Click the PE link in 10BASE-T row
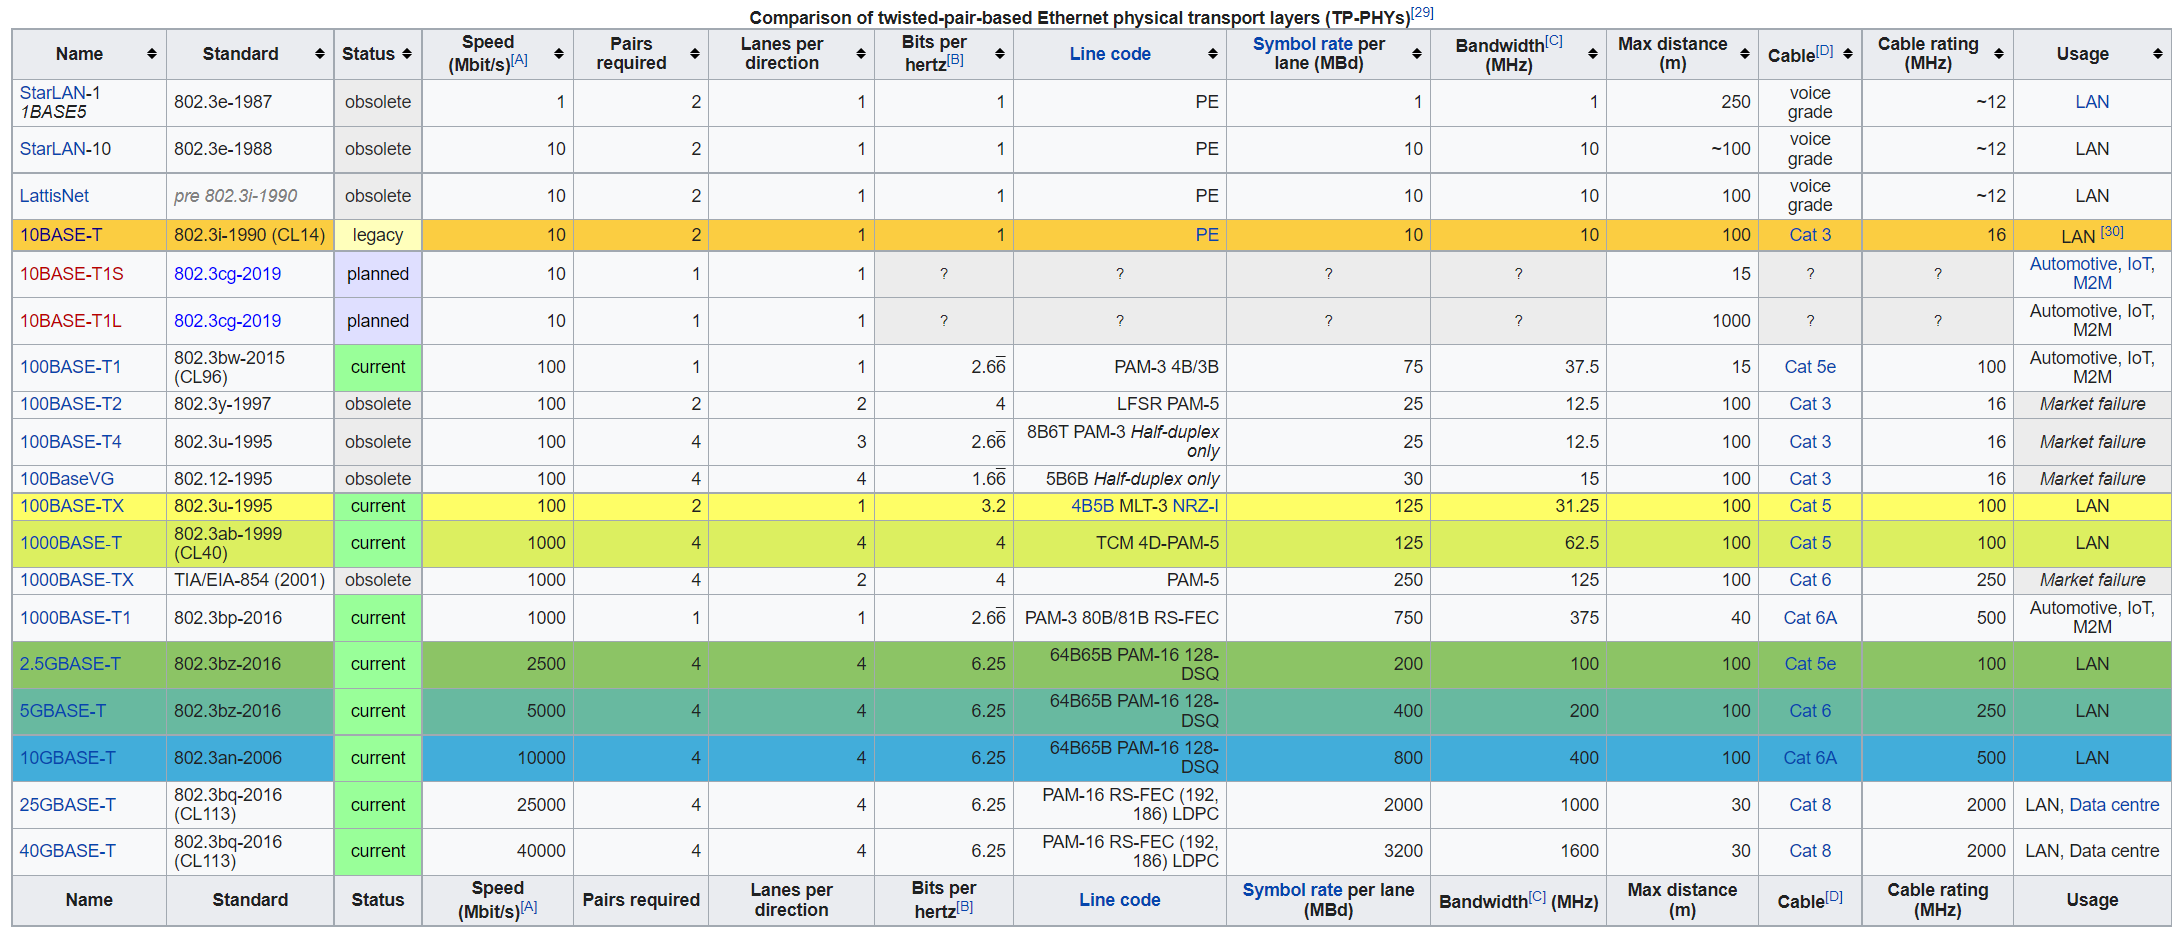Viewport: 2182px width, 938px height. [x=1207, y=235]
